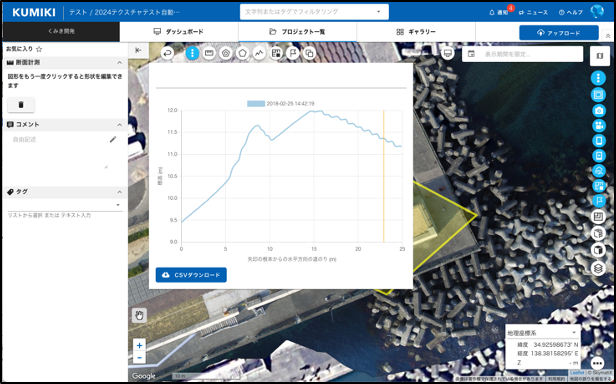Select the flag marker tool in top toolbar
Image resolution: width=616 pixels, height=384 pixels.
(293, 53)
